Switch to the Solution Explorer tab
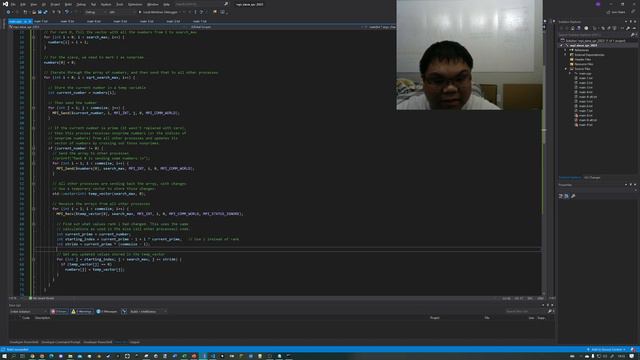The image size is (640, 360). coord(570,178)
